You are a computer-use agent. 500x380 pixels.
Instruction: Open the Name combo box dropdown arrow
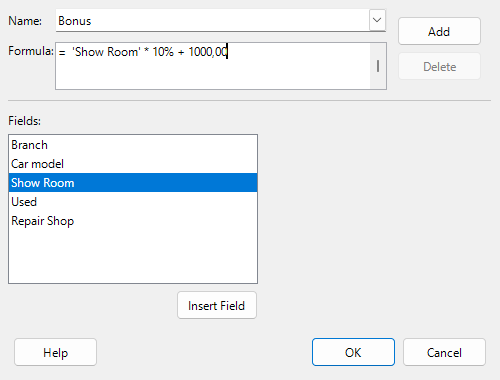377,20
